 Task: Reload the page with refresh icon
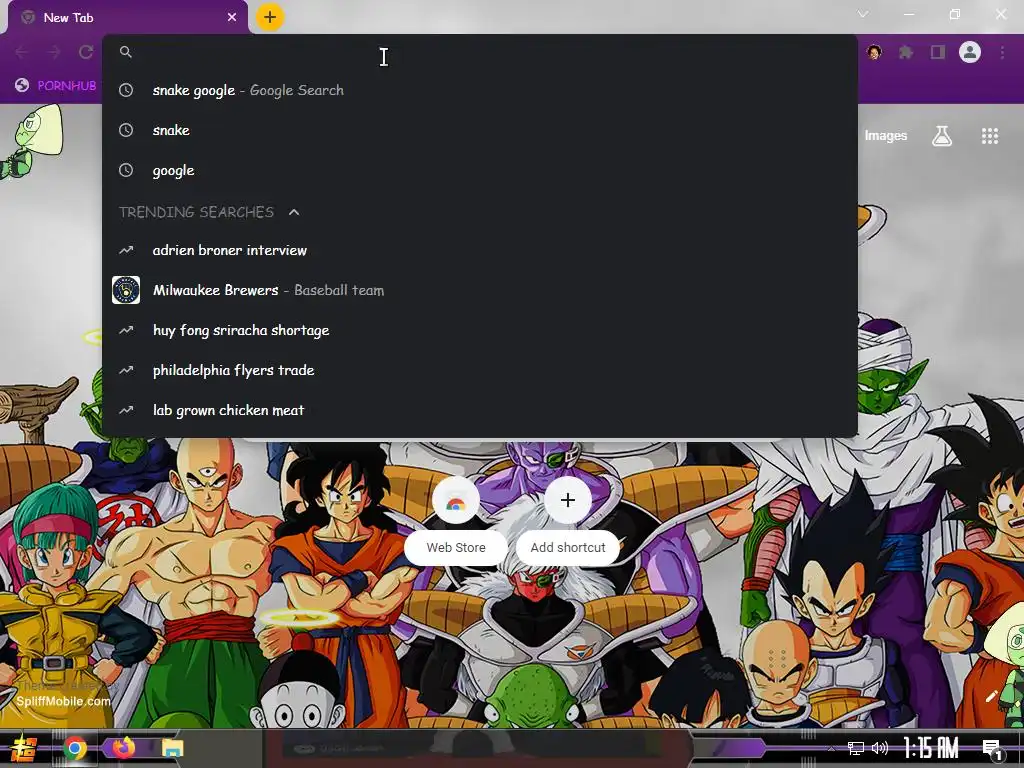86,52
